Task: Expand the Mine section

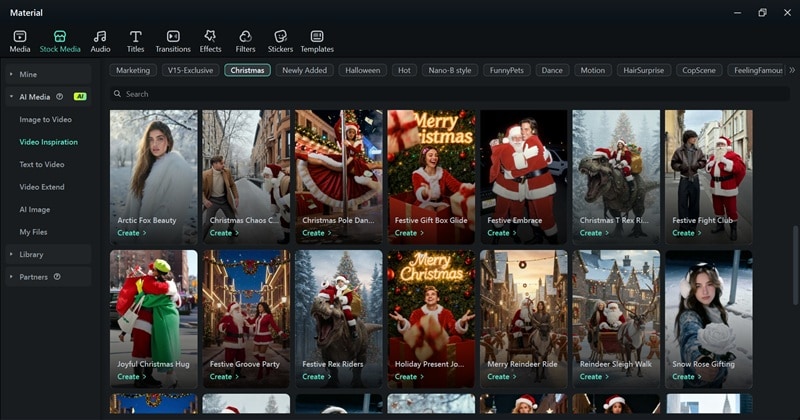Action: [x=11, y=75]
